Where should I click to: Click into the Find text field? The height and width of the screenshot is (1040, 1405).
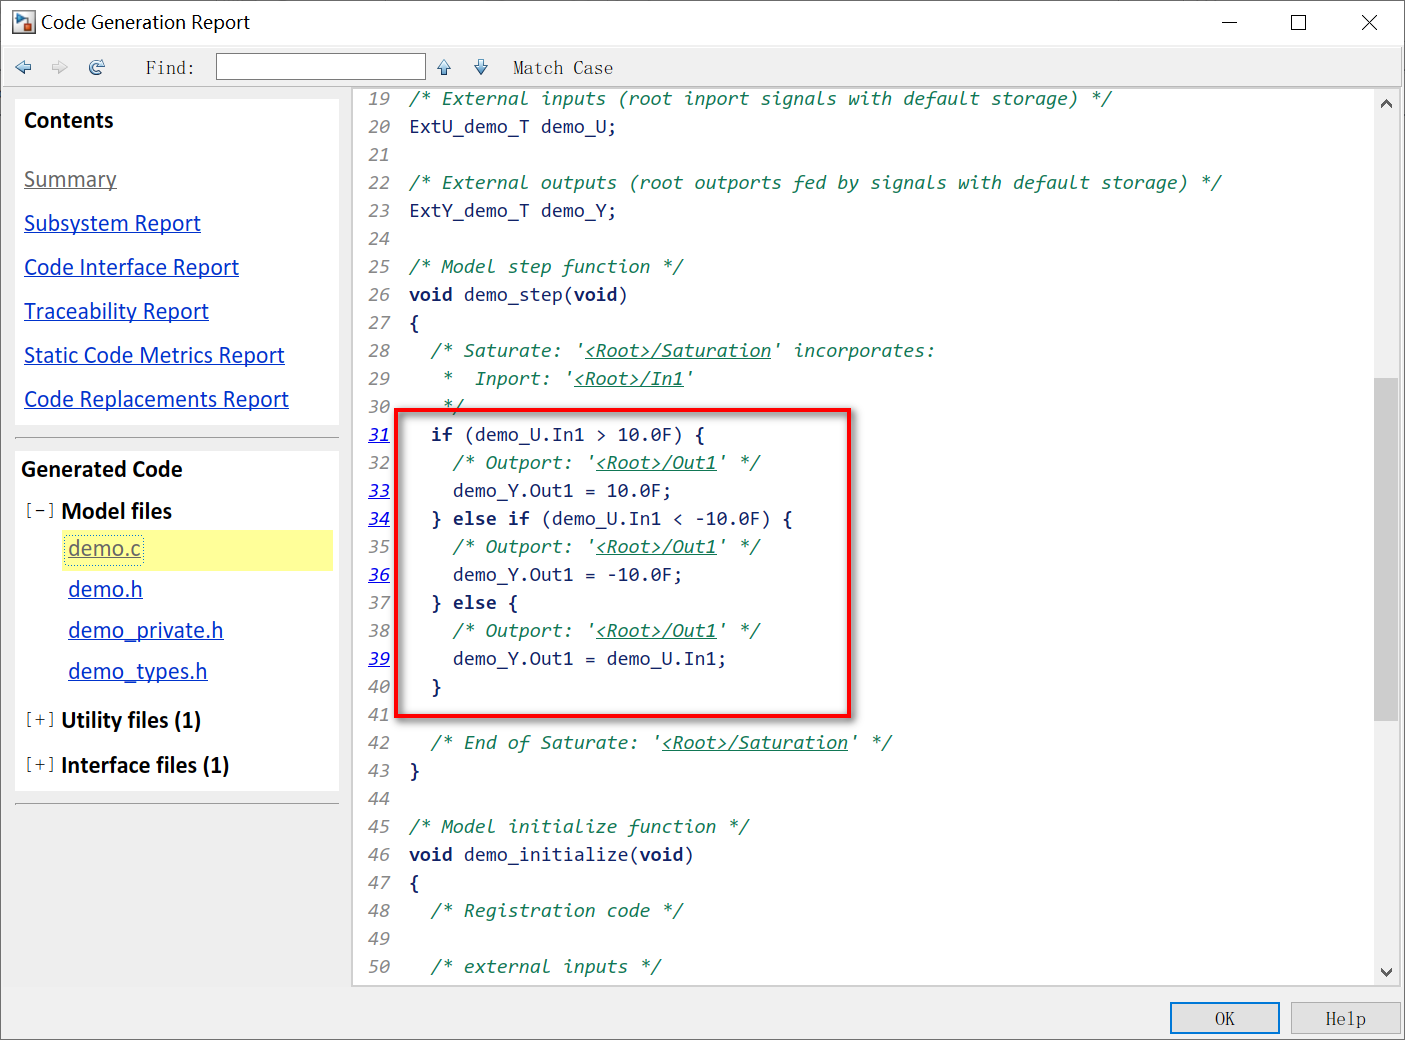[x=321, y=67]
